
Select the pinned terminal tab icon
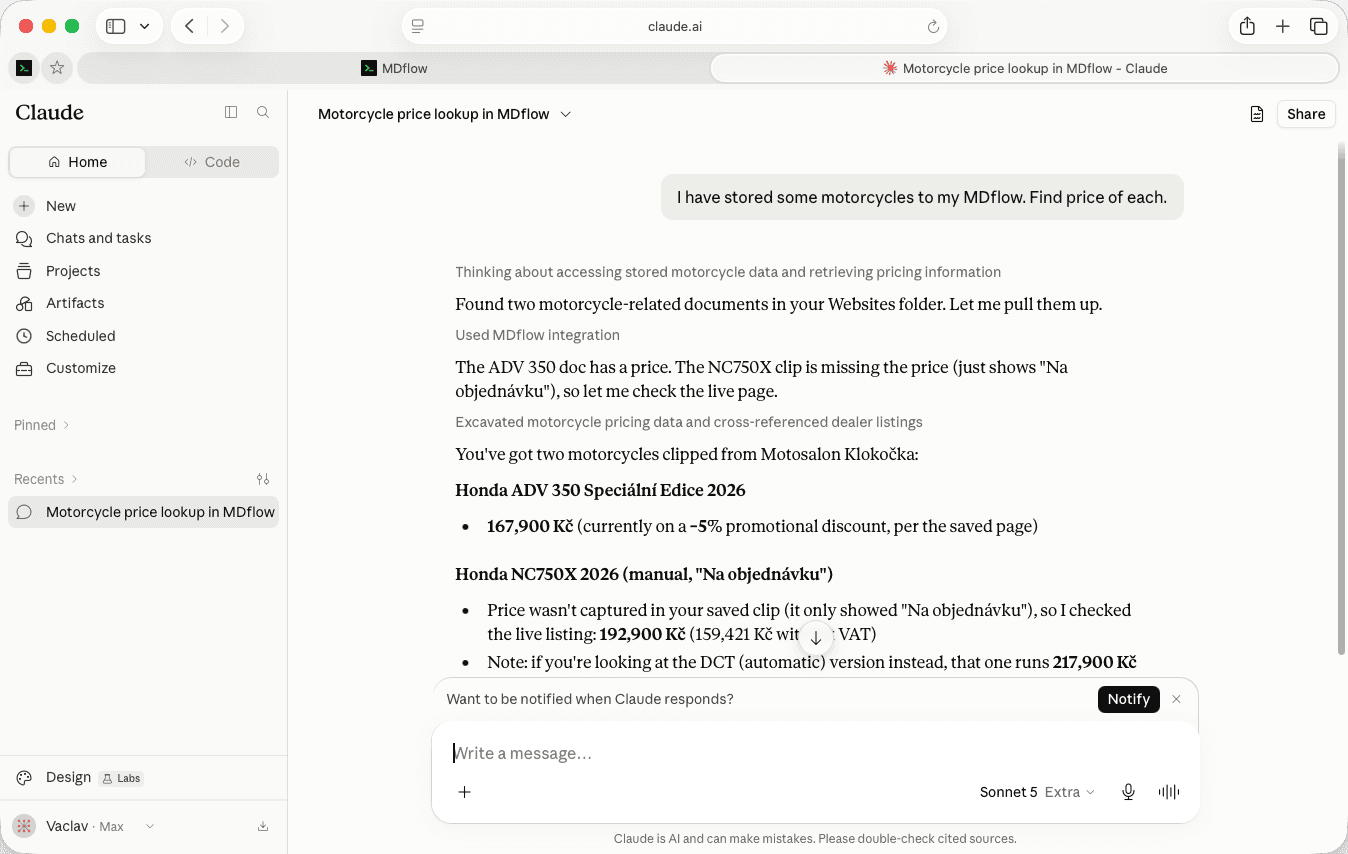24,68
